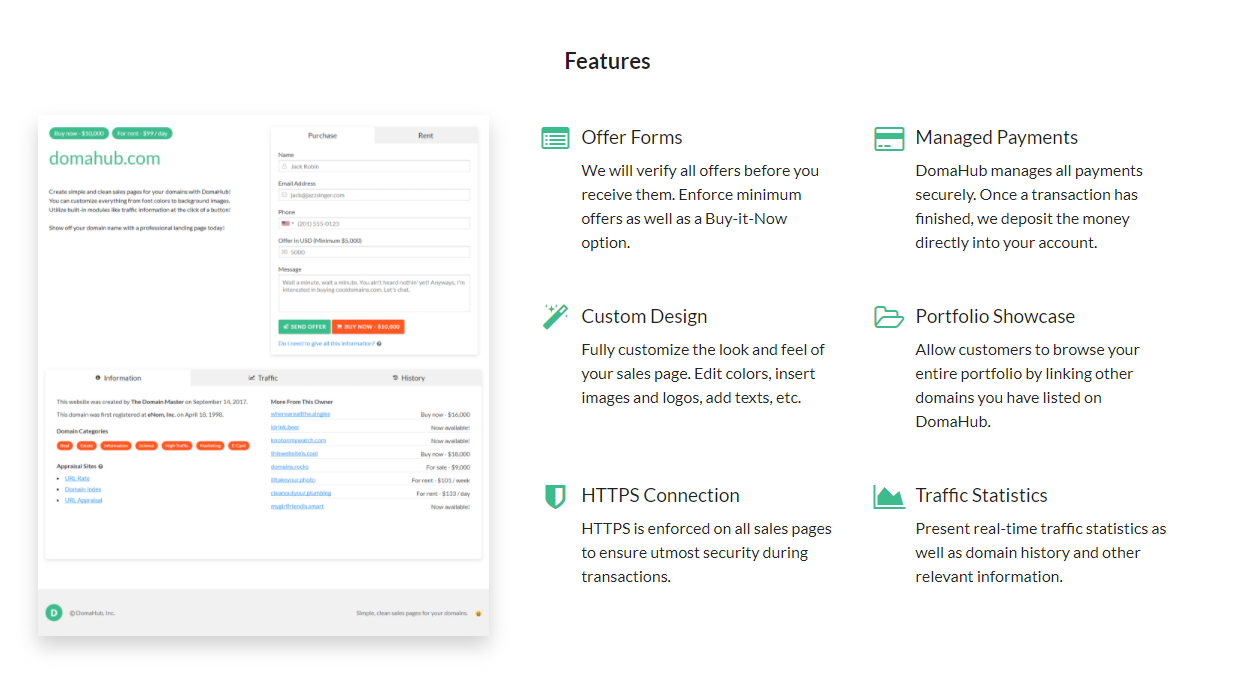1244x699 pixels.
Task: Click the Offer Forms list icon
Action: (x=555, y=138)
